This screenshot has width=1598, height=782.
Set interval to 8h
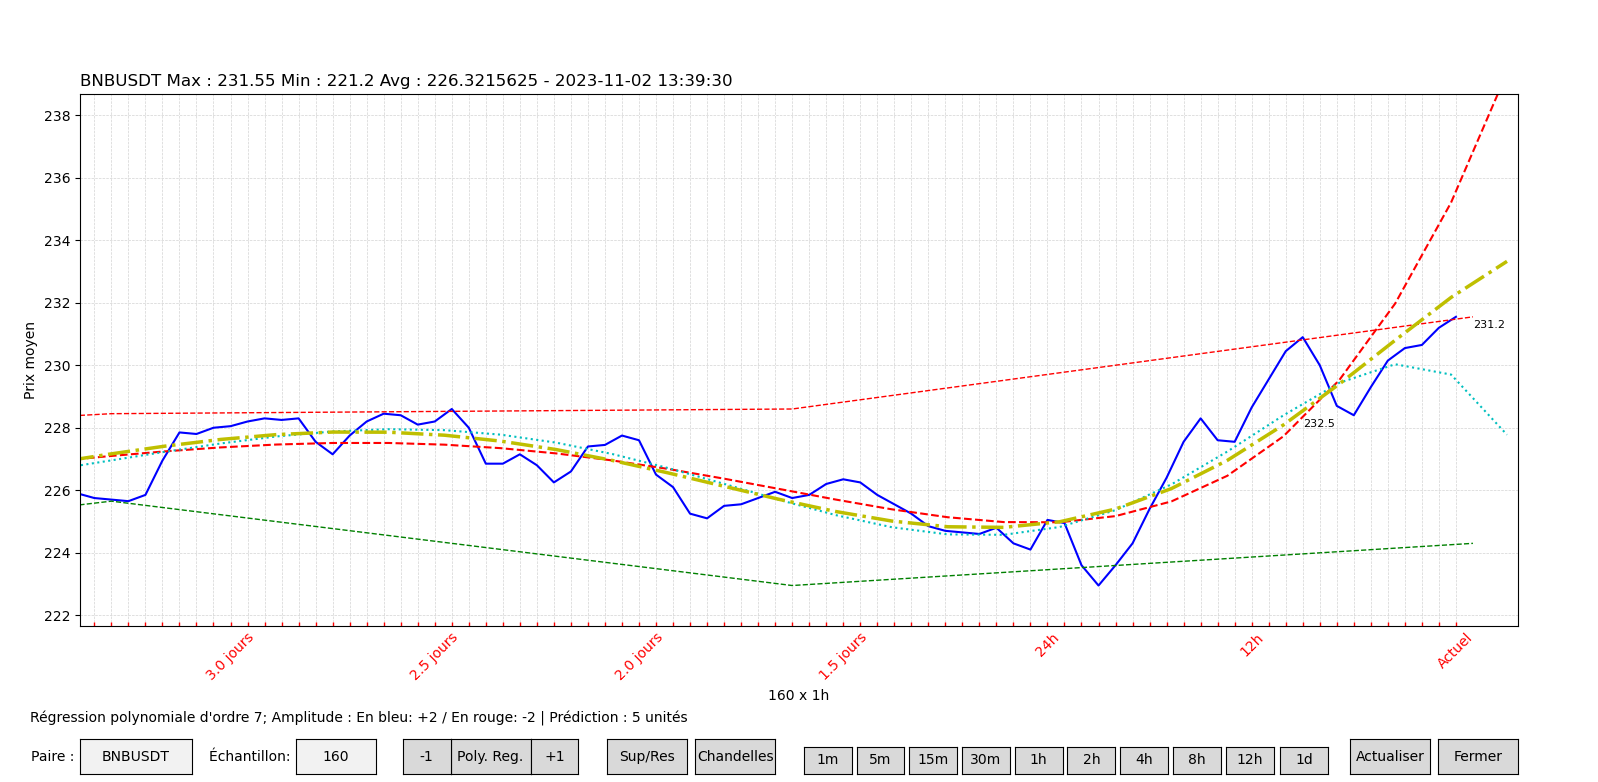pyautogui.click(x=1197, y=760)
